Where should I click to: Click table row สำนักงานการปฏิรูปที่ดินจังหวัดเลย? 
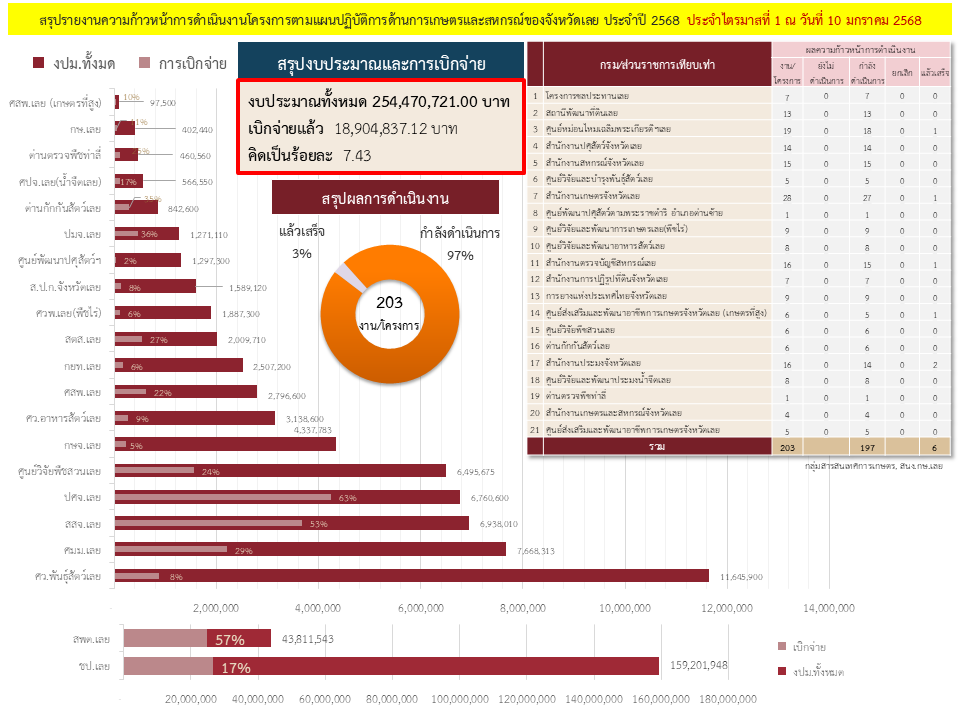point(739,279)
